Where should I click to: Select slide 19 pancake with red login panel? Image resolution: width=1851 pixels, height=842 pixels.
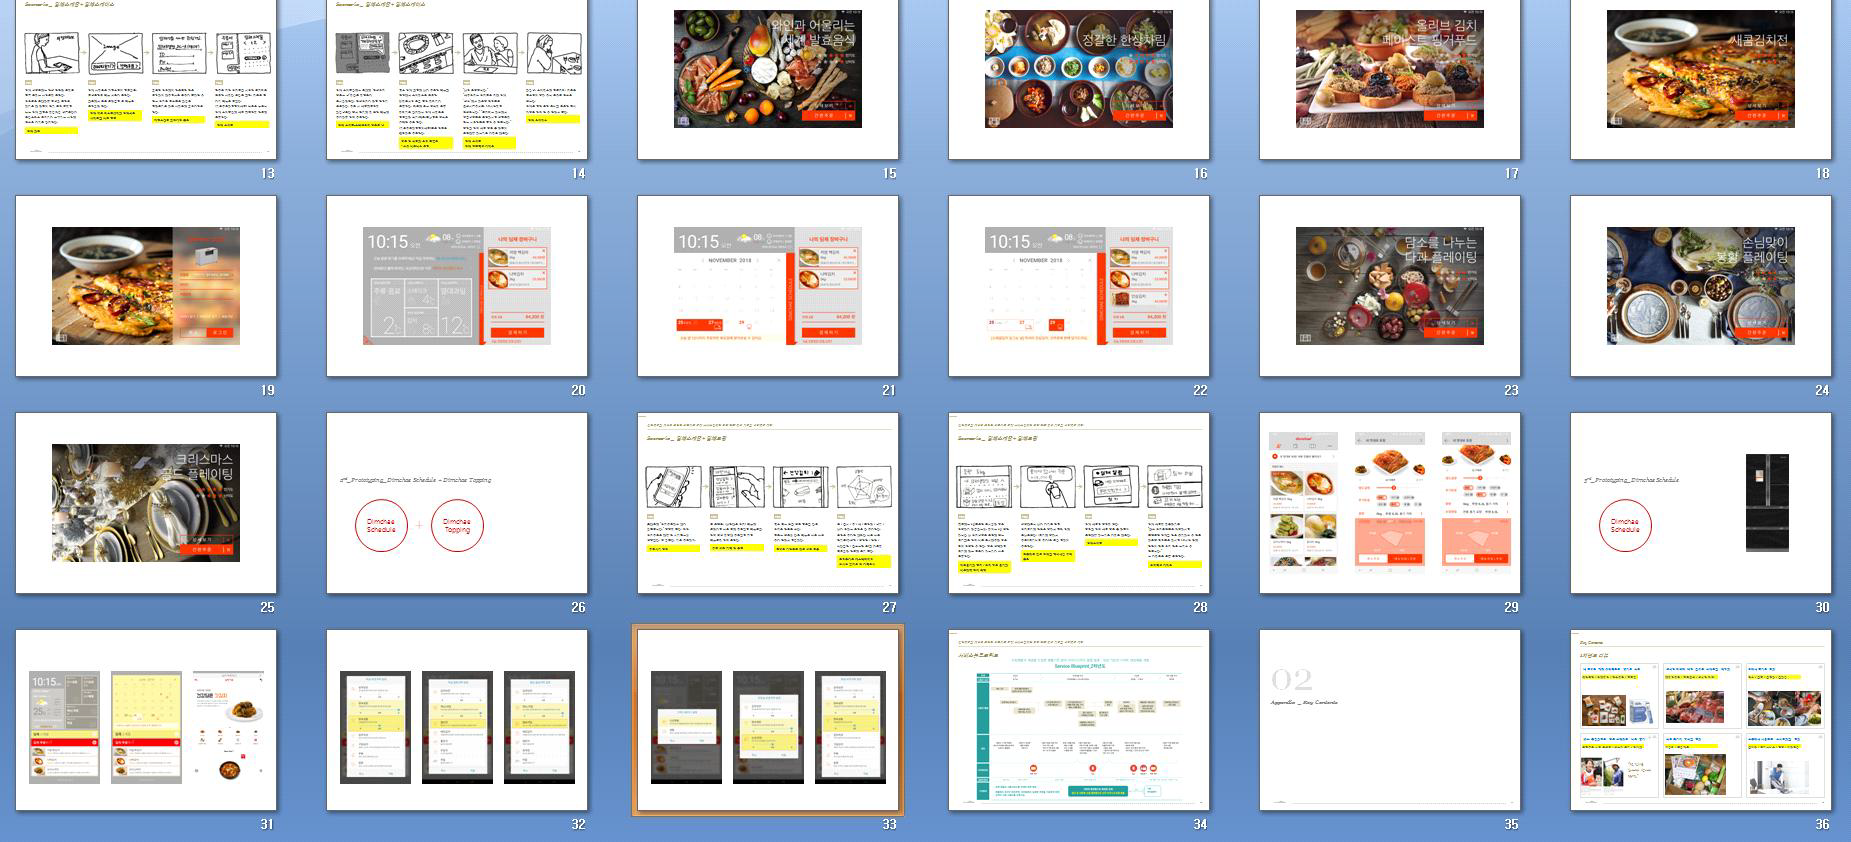click(x=146, y=286)
